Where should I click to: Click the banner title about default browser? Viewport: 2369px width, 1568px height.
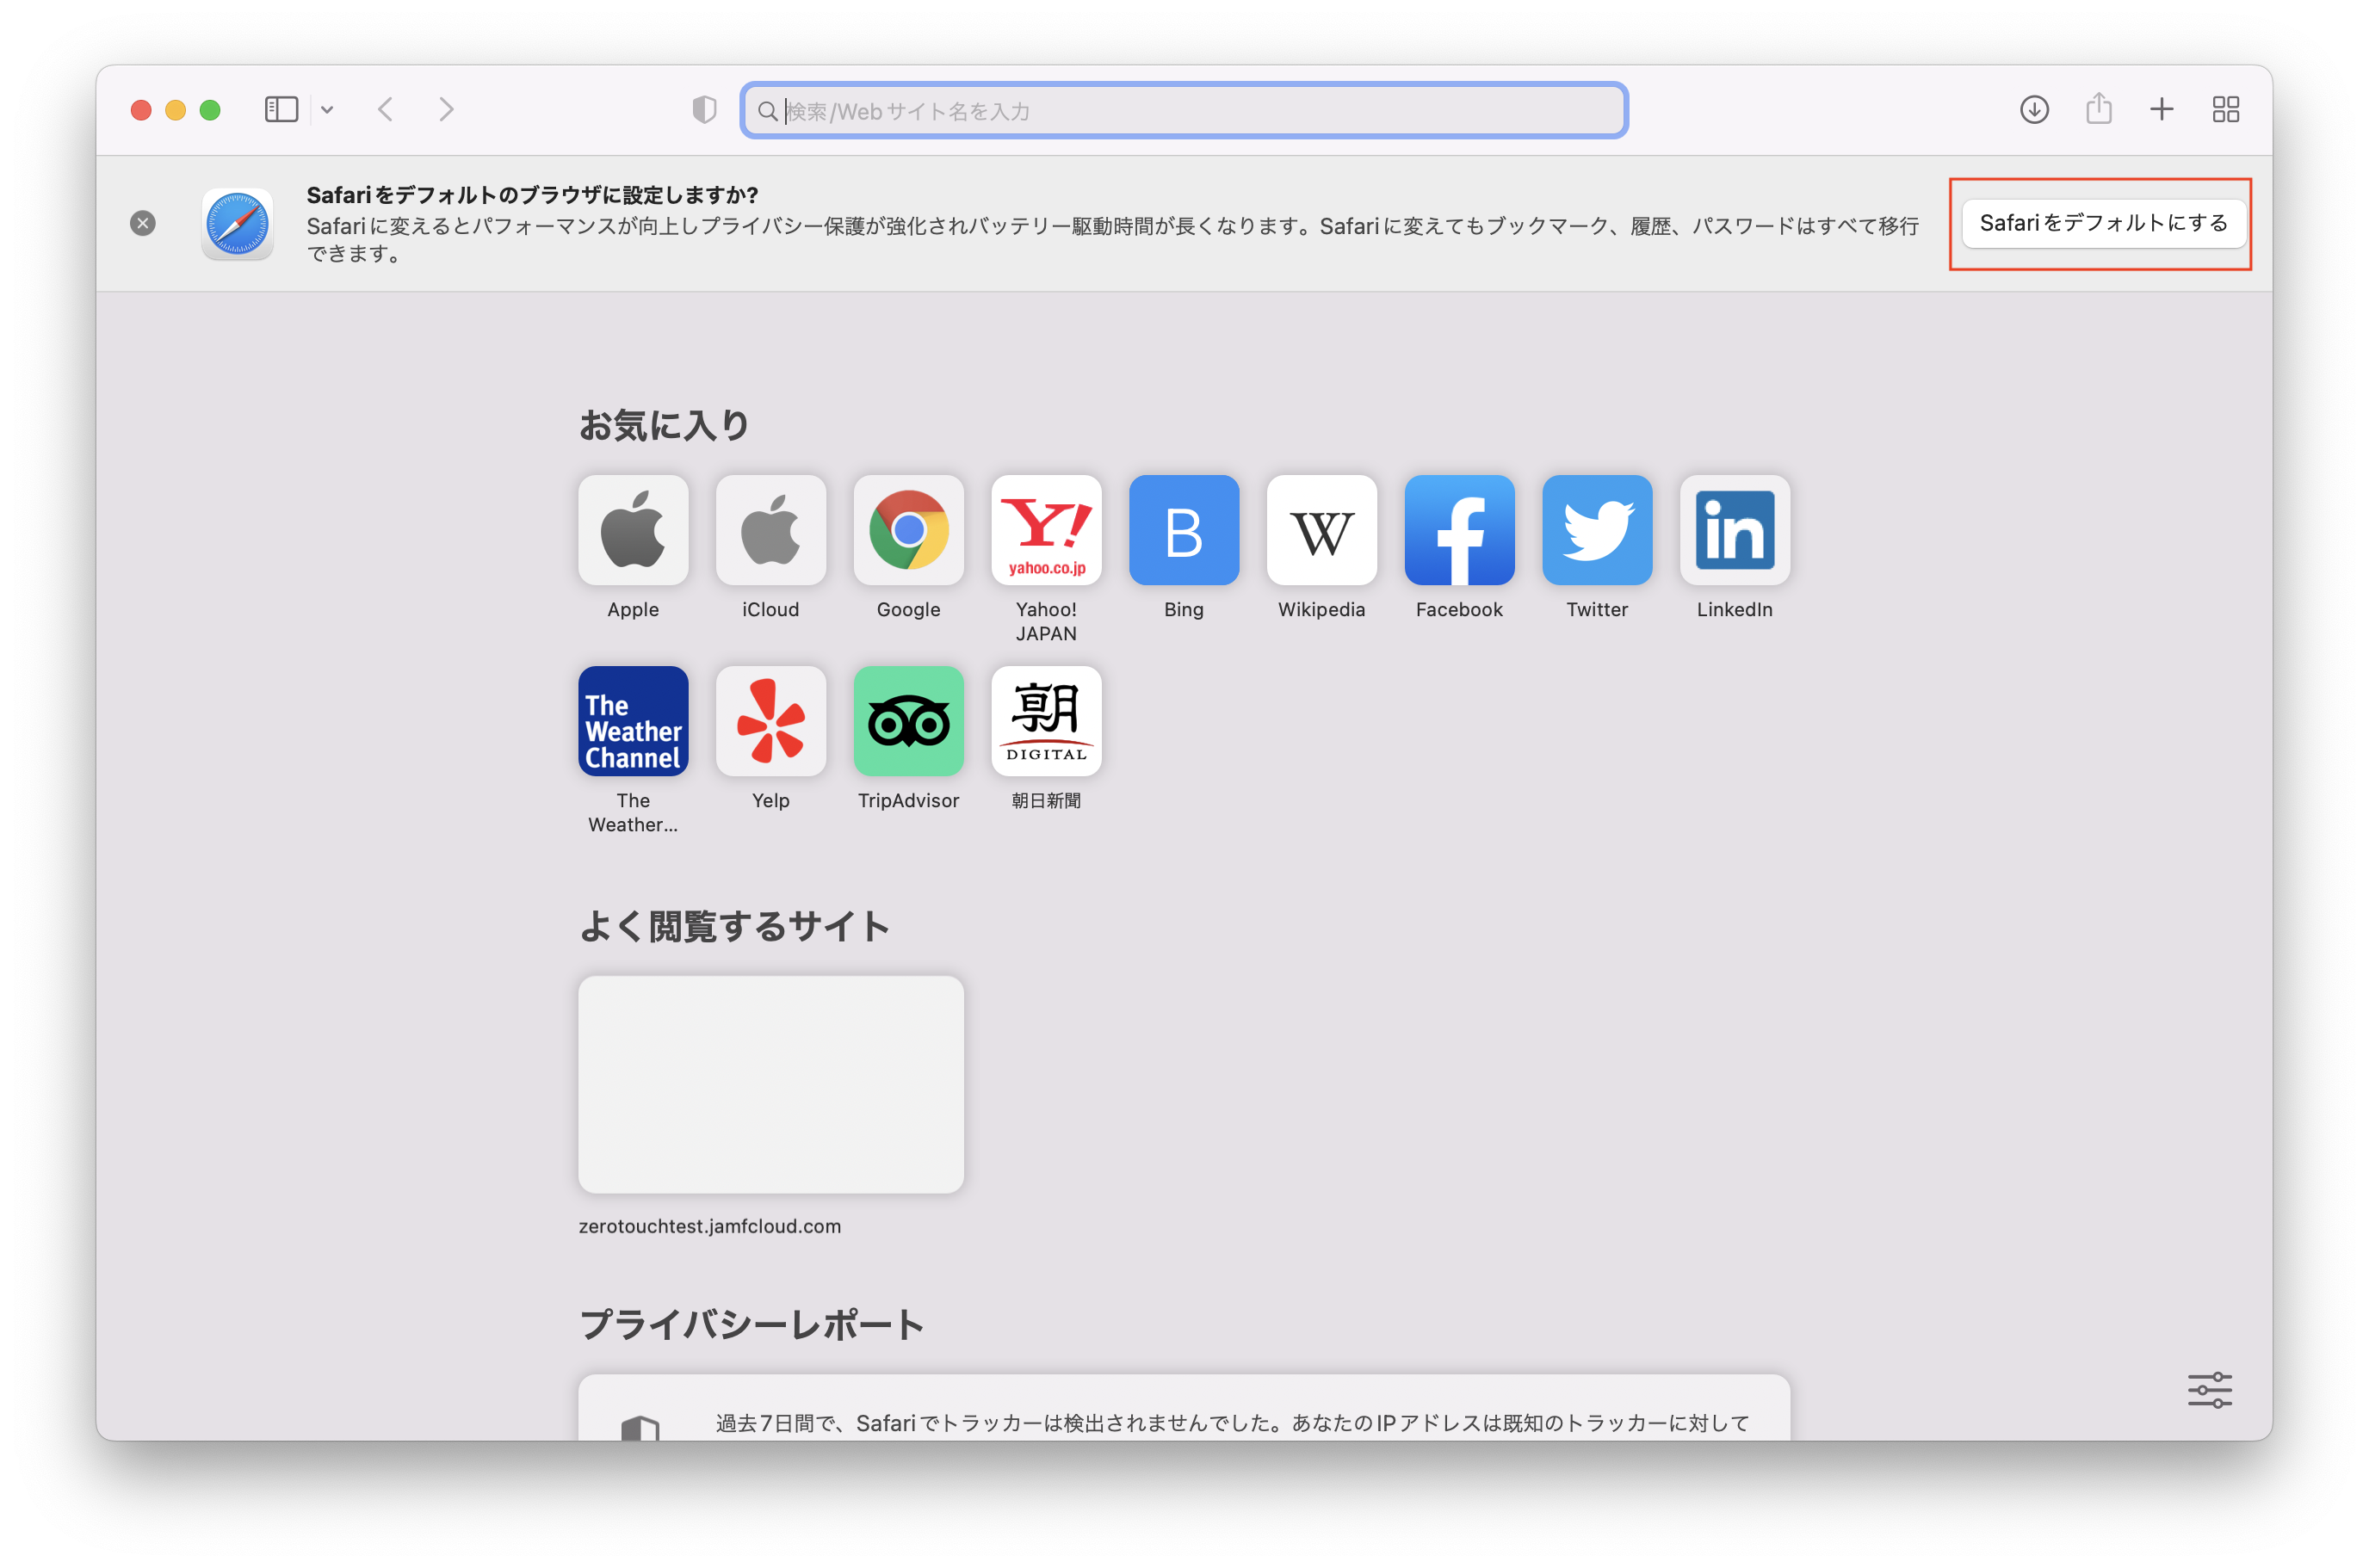(532, 194)
